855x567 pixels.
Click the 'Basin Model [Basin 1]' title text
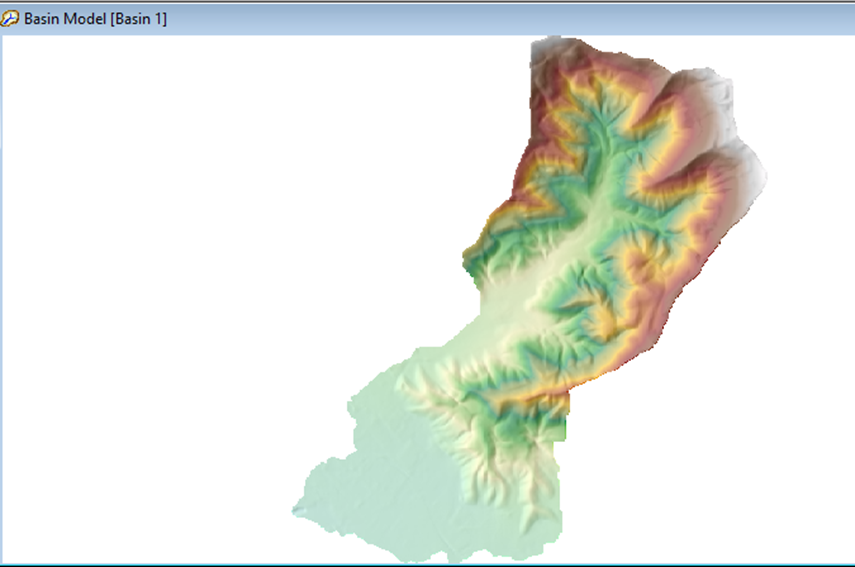click(95, 19)
